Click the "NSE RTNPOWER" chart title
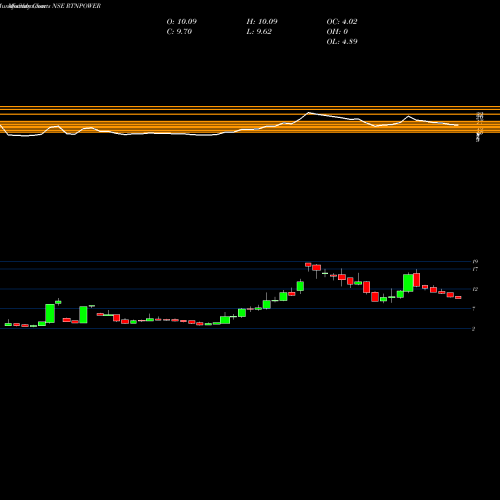Image resolution: width=500 pixels, height=500 pixels. (77, 6)
